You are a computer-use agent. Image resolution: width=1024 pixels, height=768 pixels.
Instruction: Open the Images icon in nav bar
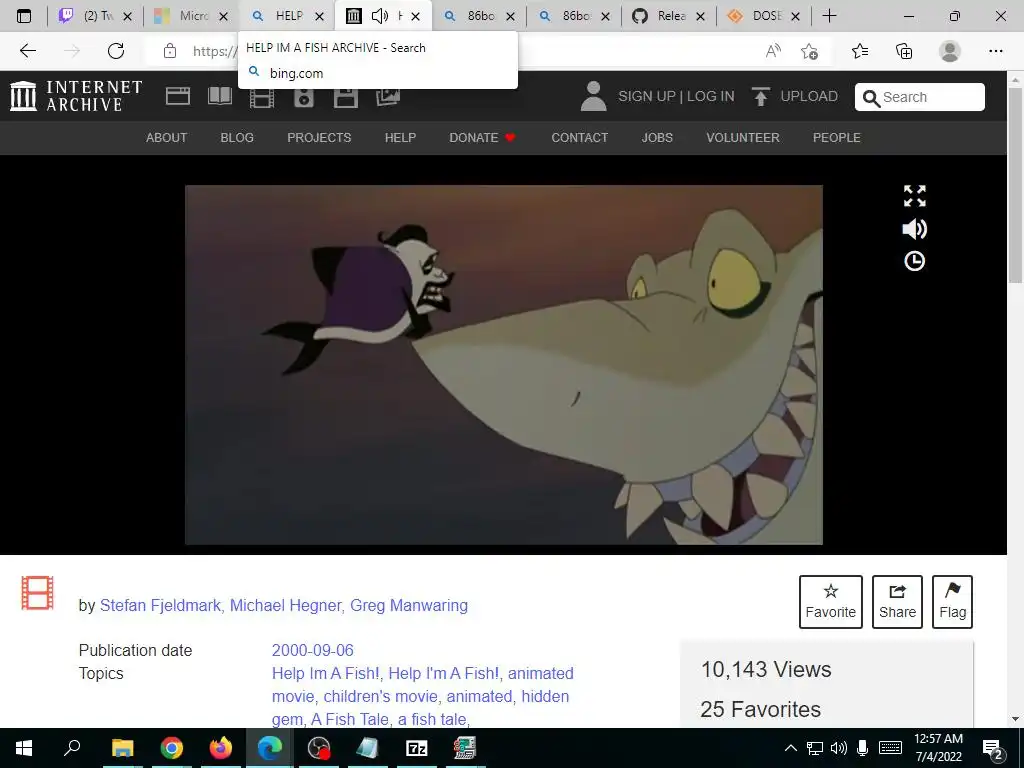(x=388, y=97)
